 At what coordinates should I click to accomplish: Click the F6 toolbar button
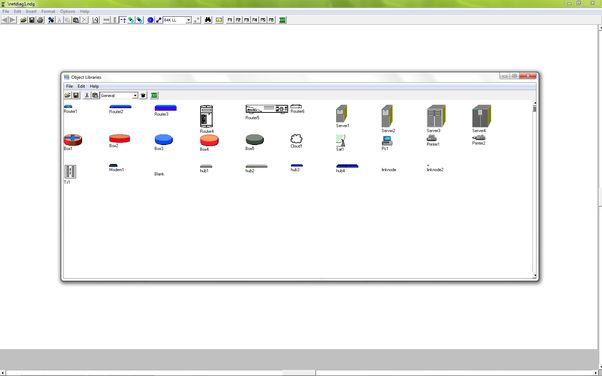tap(271, 20)
